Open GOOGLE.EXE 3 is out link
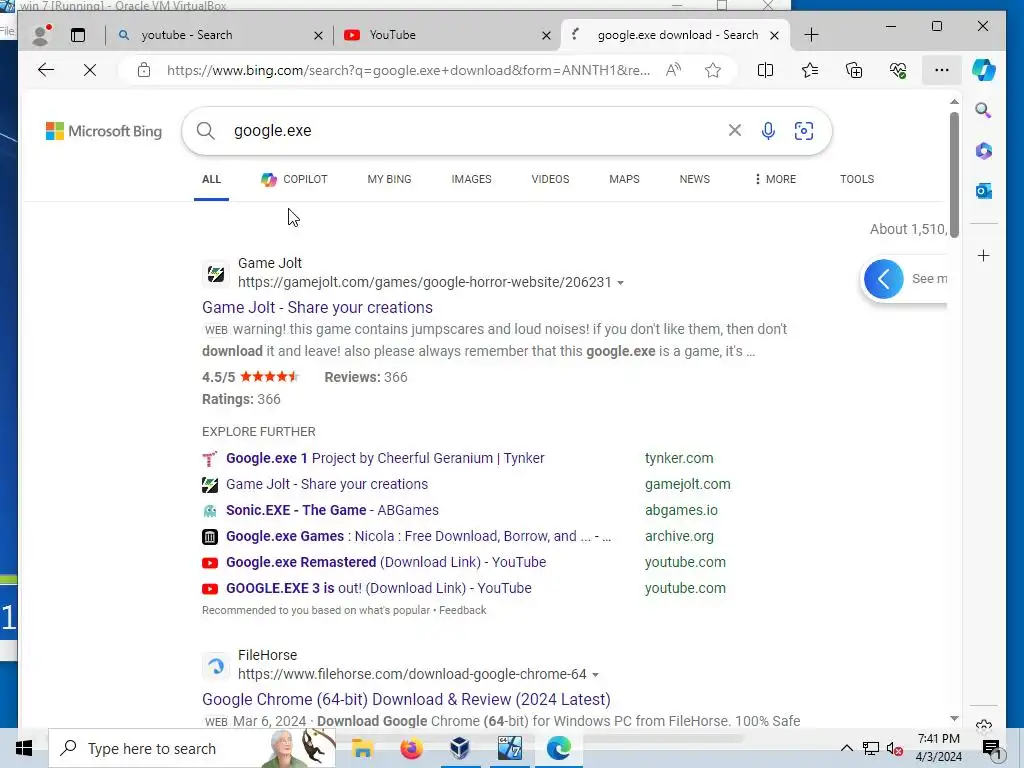This screenshot has width=1024, height=768. click(x=379, y=588)
